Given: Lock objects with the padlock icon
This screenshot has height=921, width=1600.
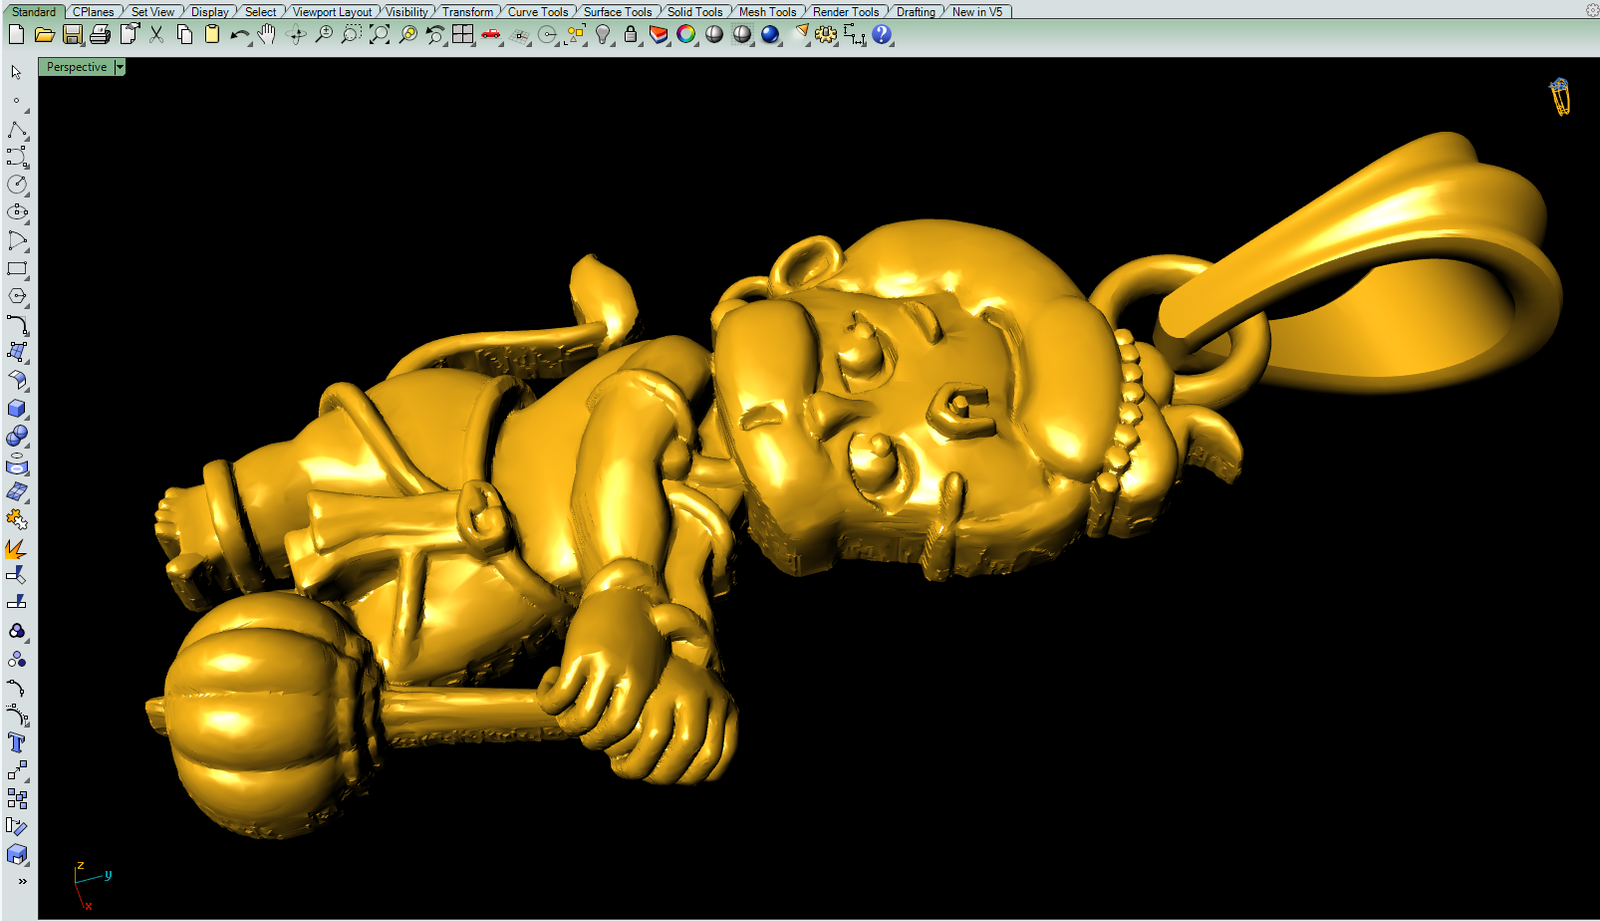Looking at the screenshot, I should pos(630,35).
